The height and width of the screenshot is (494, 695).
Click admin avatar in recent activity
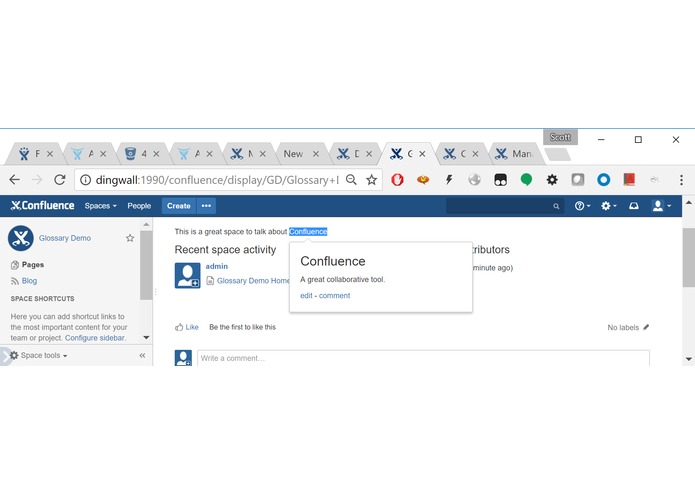coord(187,275)
